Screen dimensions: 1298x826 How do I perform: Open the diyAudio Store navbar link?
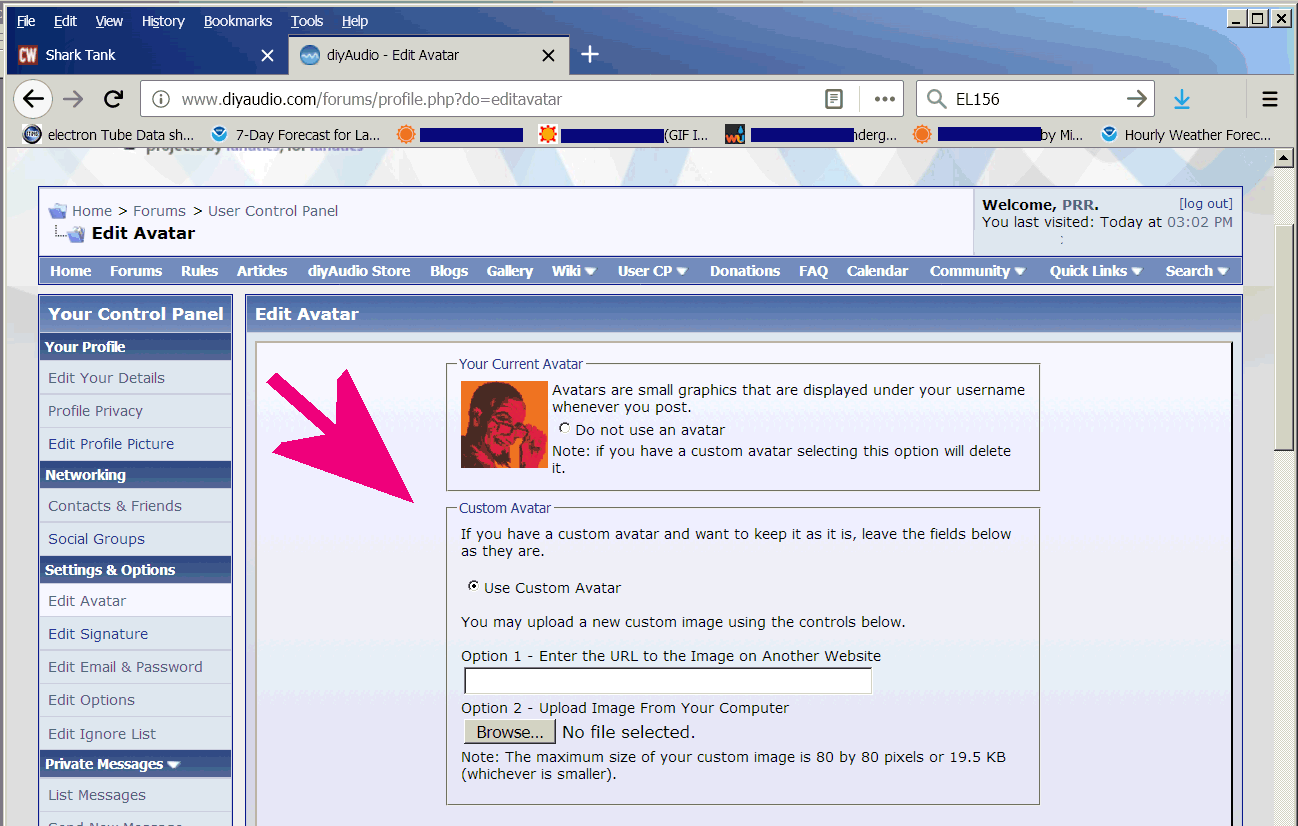click(x=359, y=271)
